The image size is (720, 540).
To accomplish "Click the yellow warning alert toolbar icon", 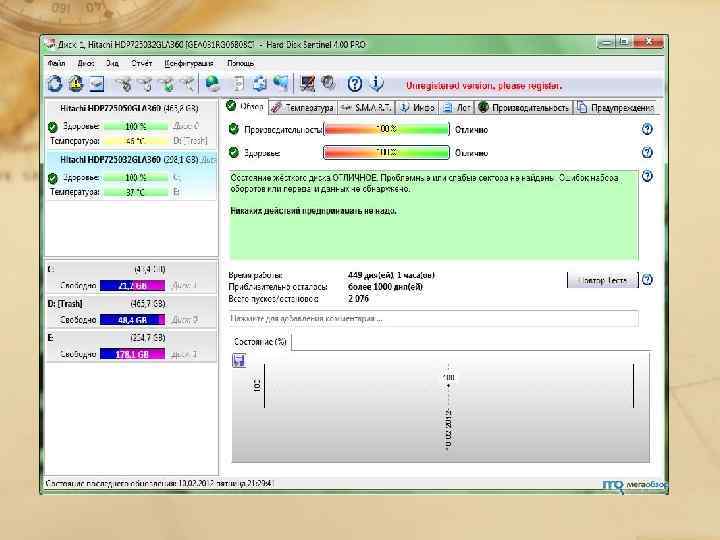I will click(75, 84).
